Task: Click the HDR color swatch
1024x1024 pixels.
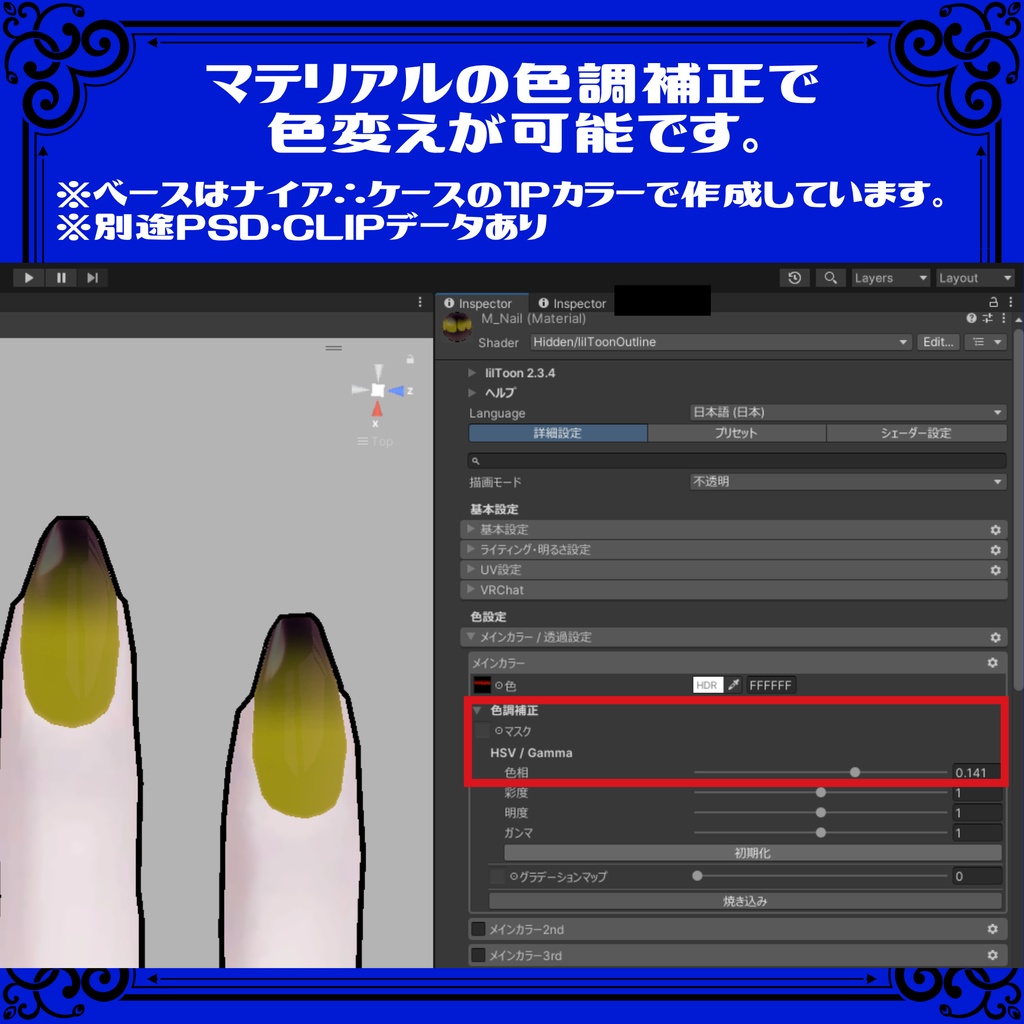Action: pyautogui.click(x=708, y=685)
